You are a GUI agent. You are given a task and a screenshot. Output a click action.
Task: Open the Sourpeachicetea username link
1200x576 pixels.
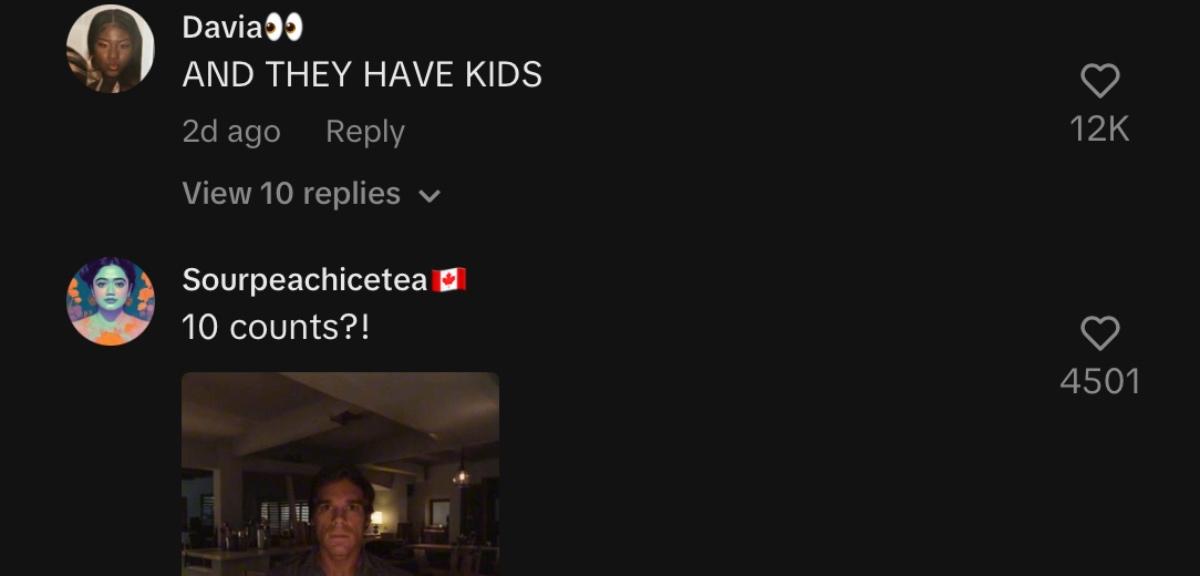[x=305, y=281]
